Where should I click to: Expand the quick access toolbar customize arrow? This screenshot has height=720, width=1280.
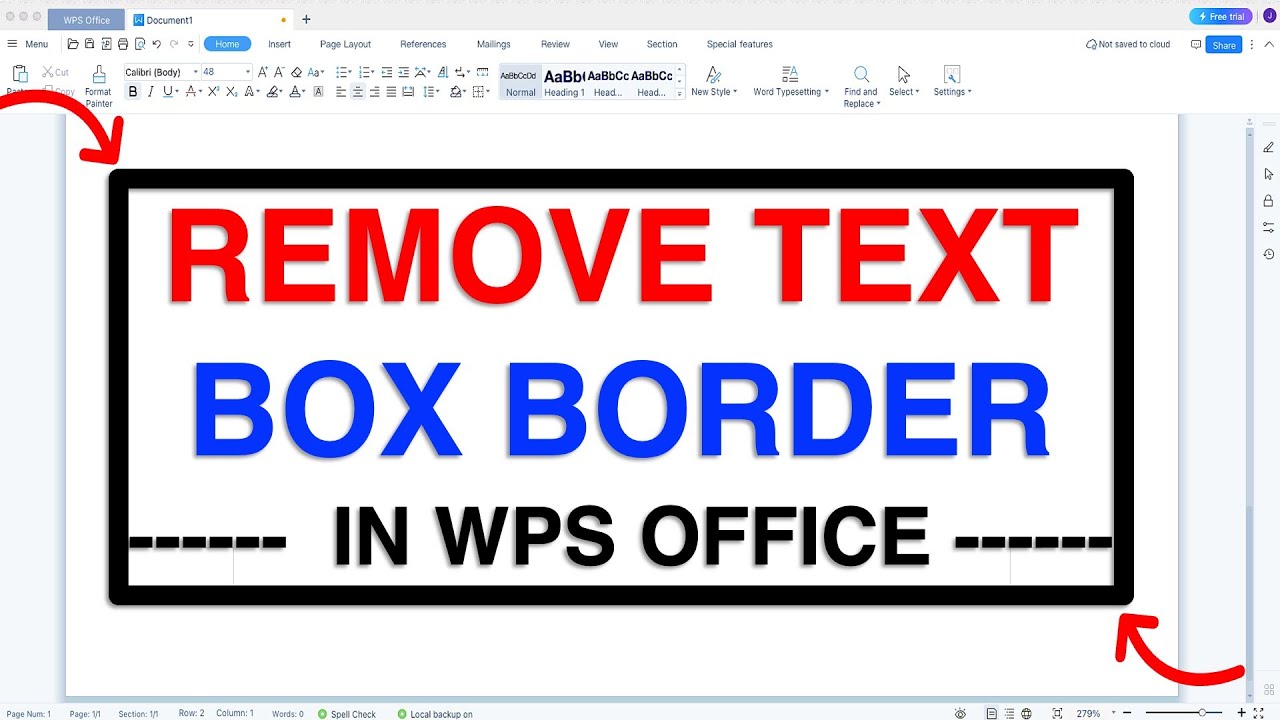click(x=191, y=44)
